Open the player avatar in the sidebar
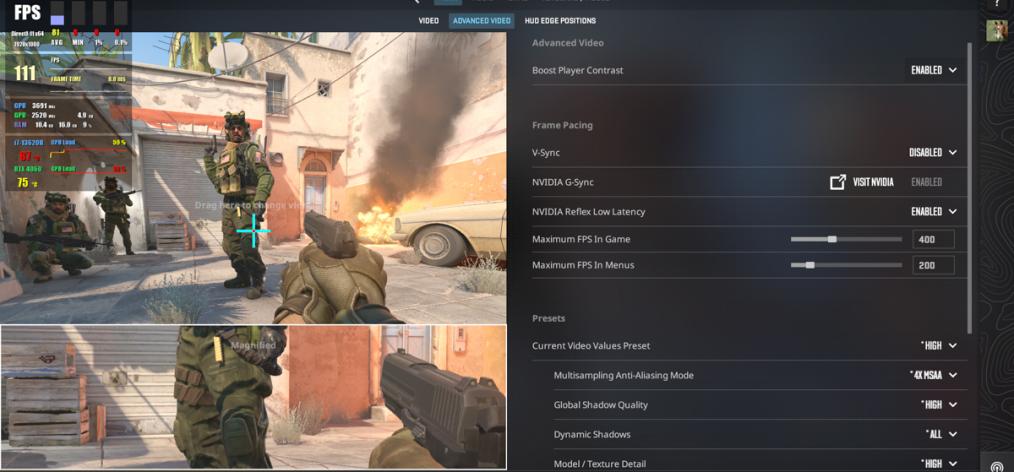 point(996,30)
